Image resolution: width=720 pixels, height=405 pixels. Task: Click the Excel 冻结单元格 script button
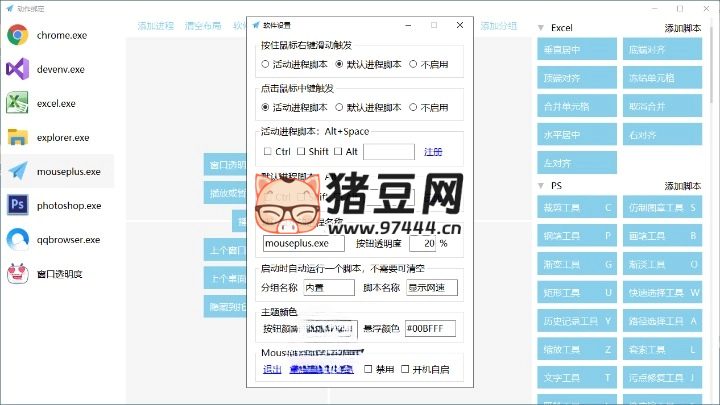(662, 78)
